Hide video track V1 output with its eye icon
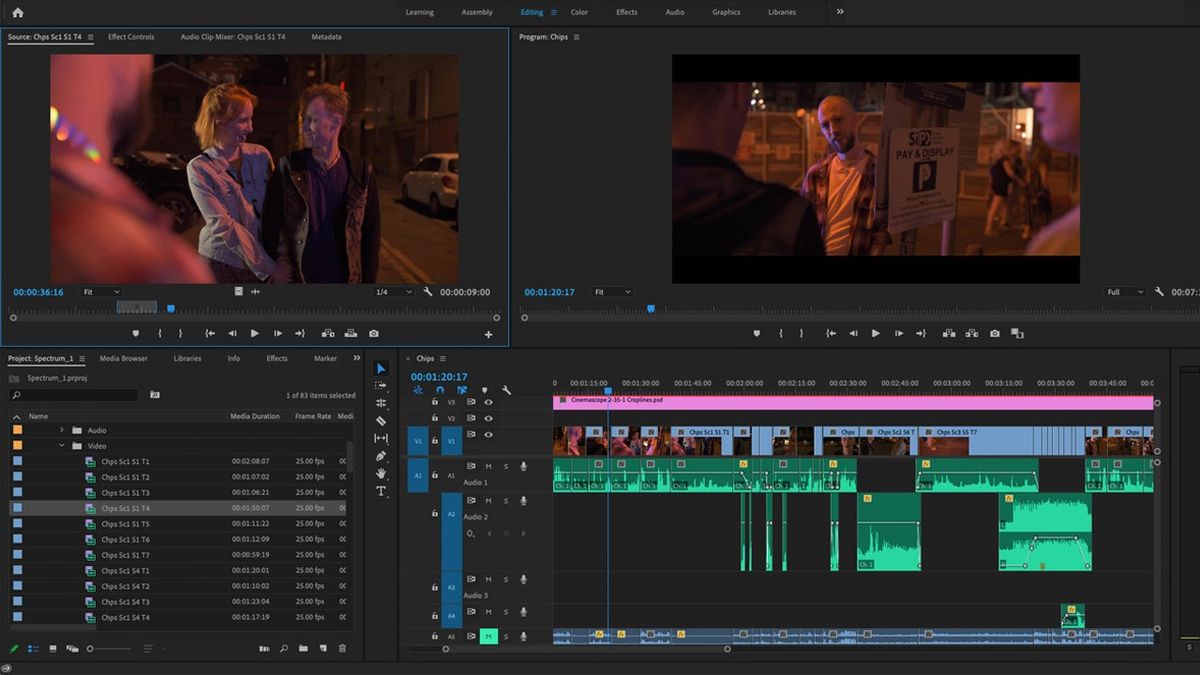This screenshot has width=1200, height=675. click(x=488, y=434)
